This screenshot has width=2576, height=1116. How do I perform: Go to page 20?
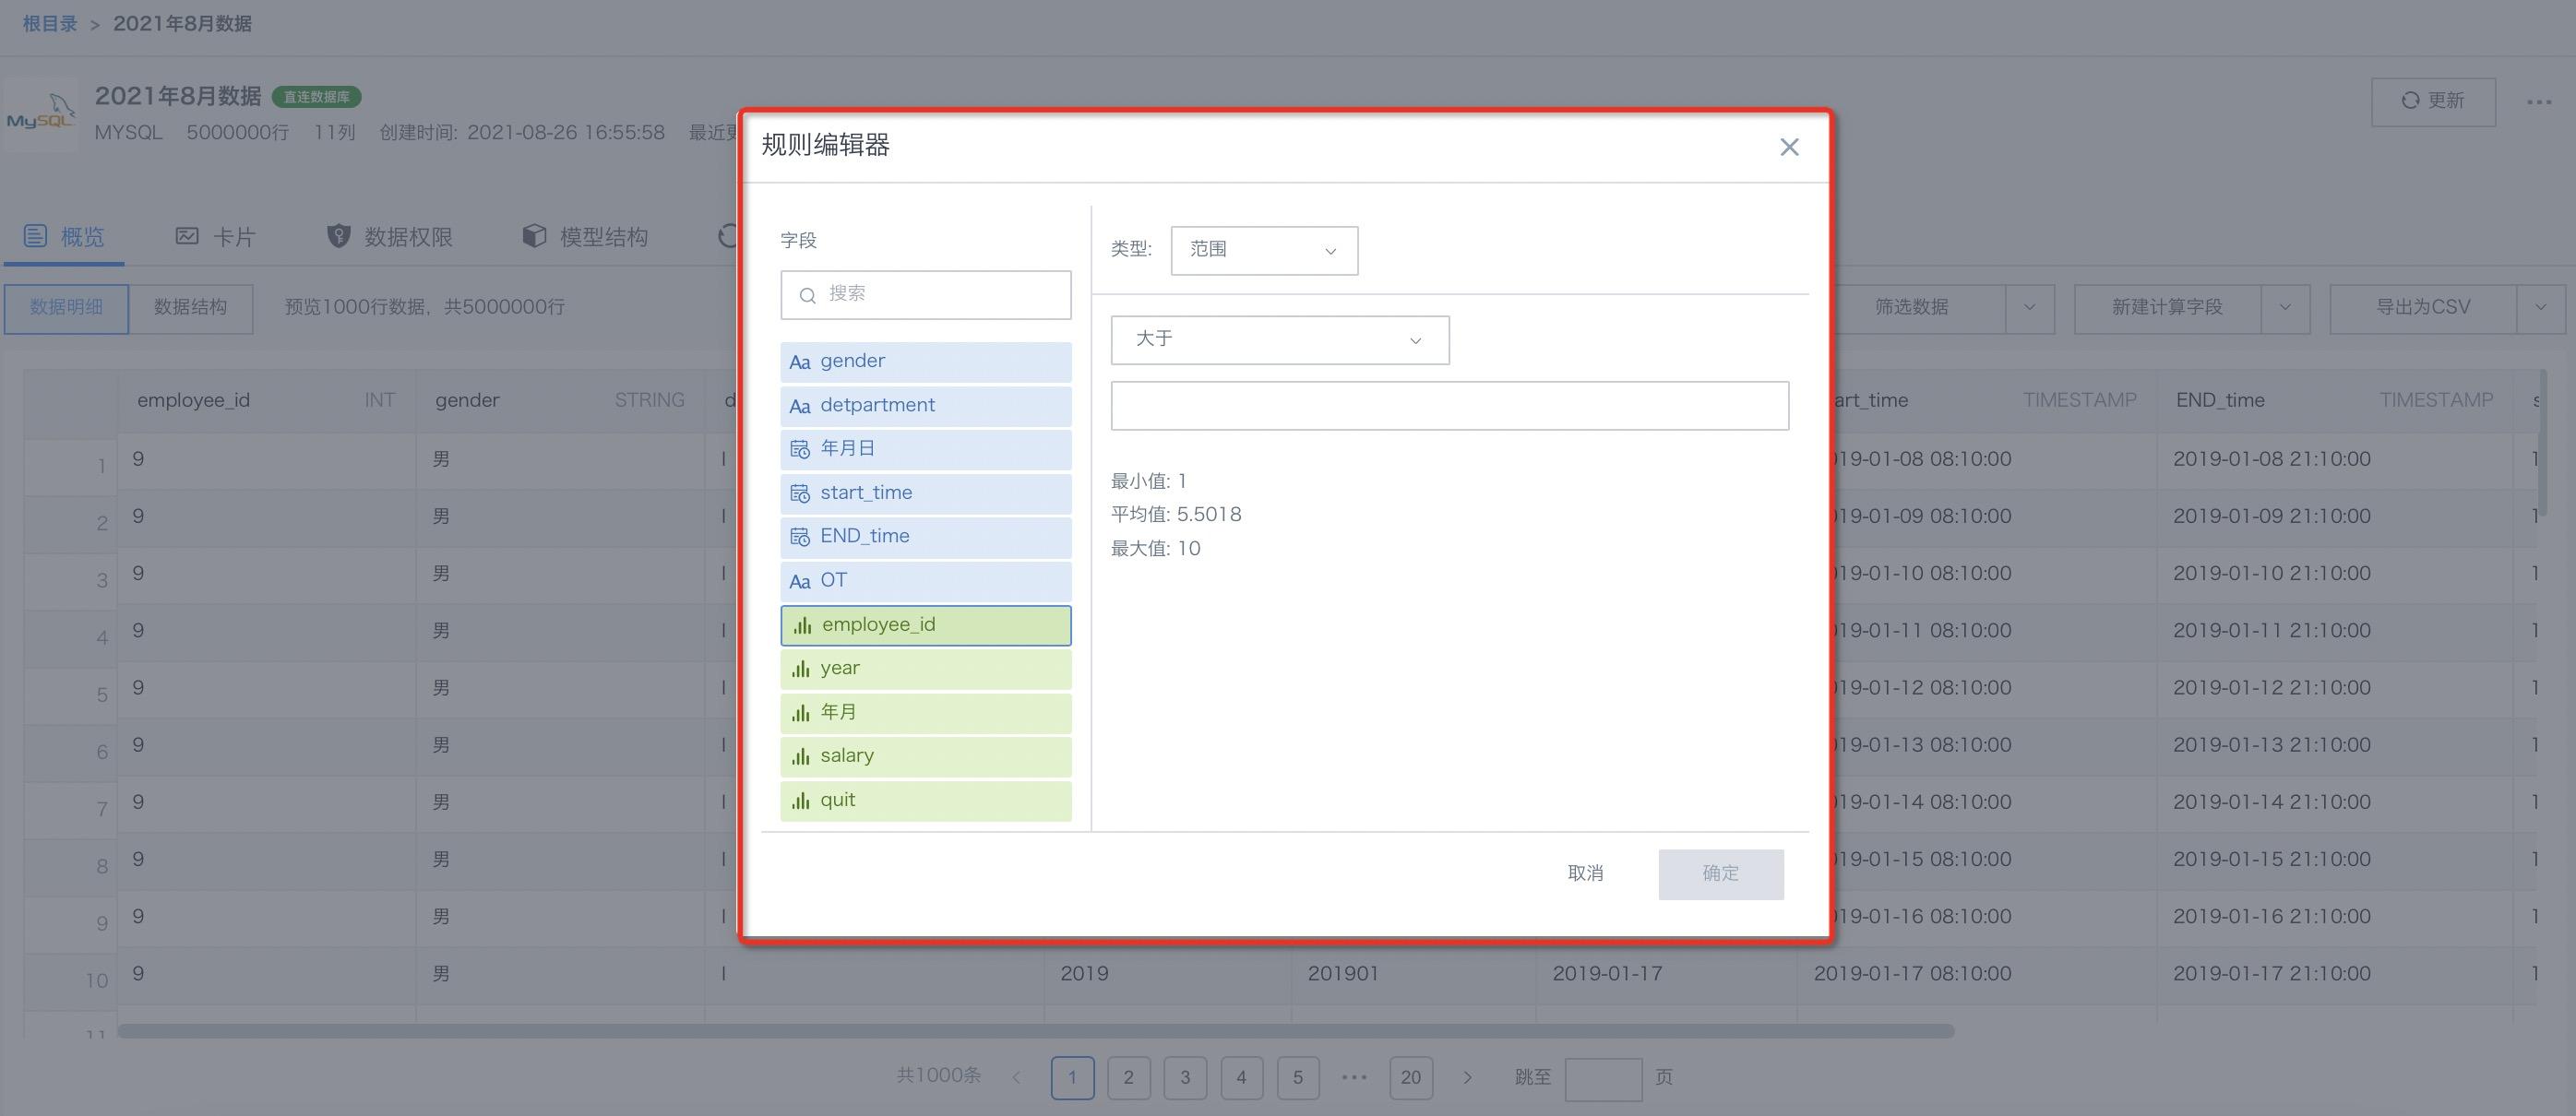[x=1411, y=1078]
